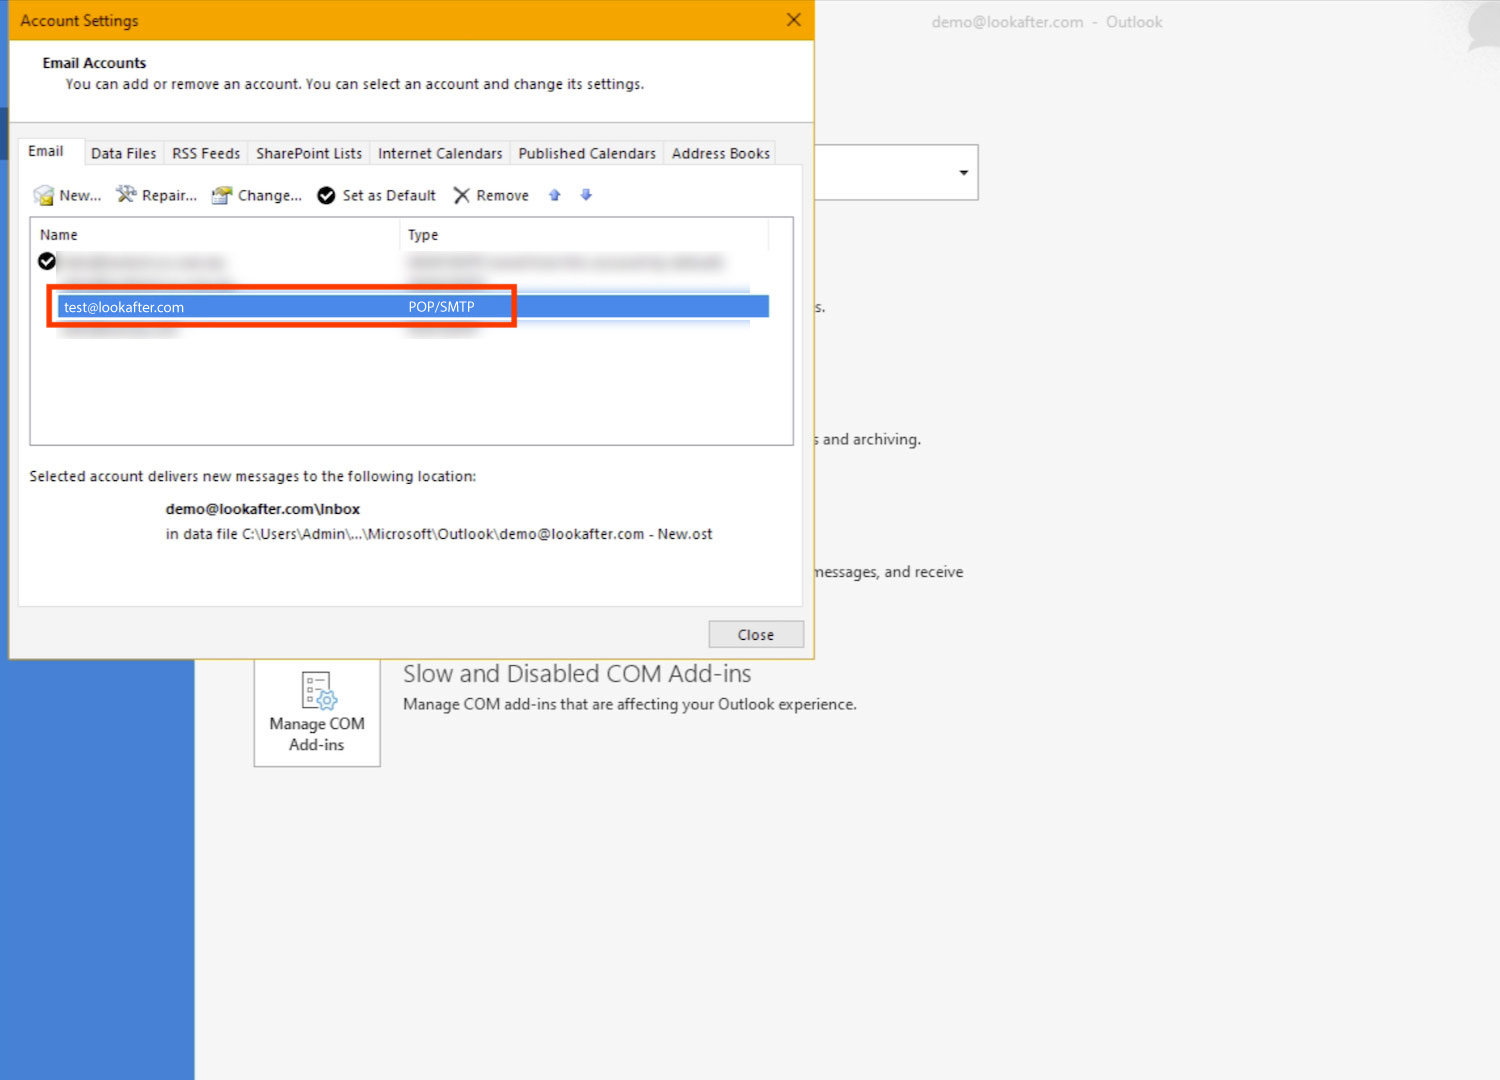Open the RSS Feeds tab
The image size is (1500, 1080).
[206, 153]
